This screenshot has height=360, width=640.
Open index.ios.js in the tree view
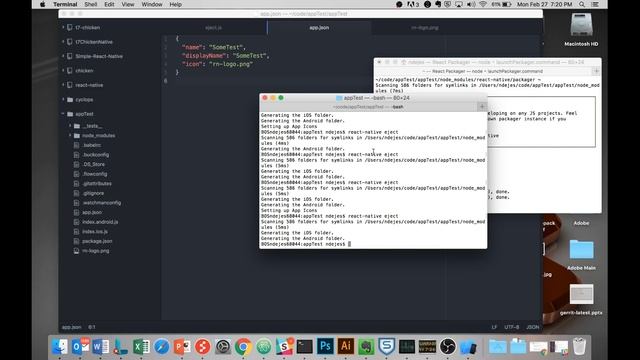95,231
